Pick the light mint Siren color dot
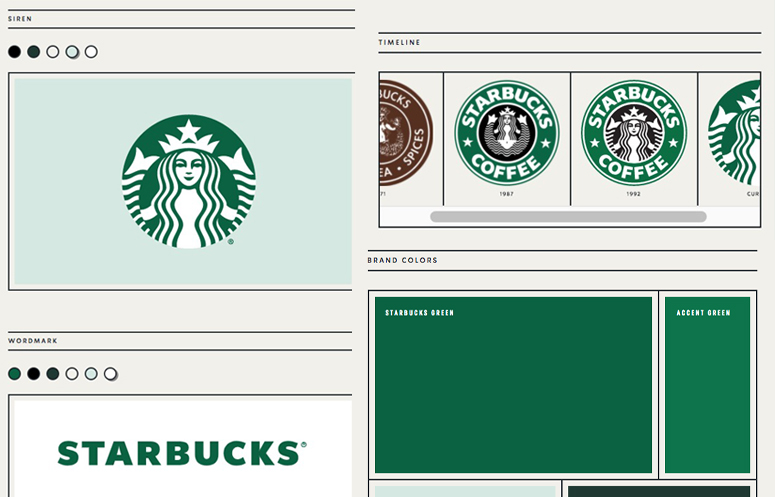Viewport: 775px width, 497px height. (x=72, y=51)
